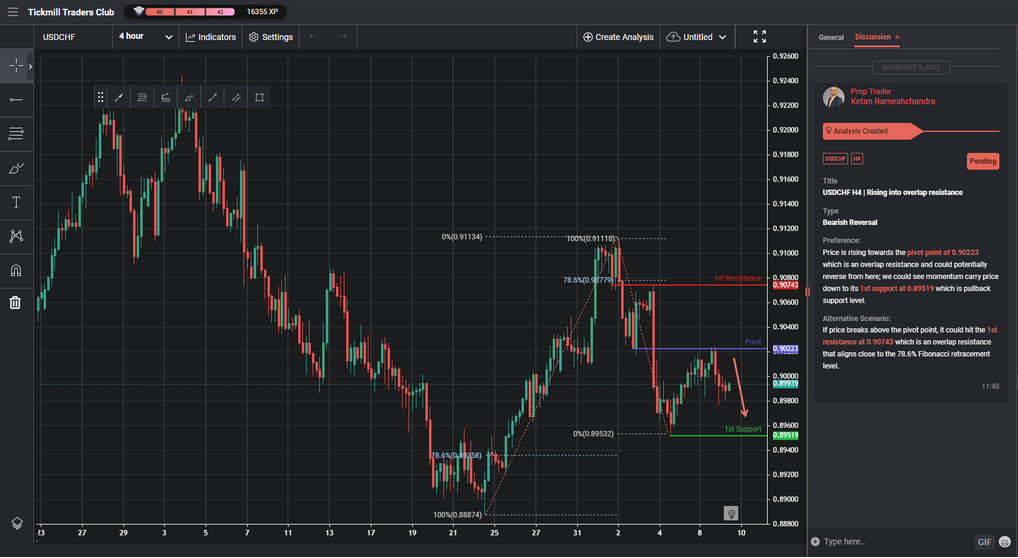Click the redo arrow

pos(342,37)
